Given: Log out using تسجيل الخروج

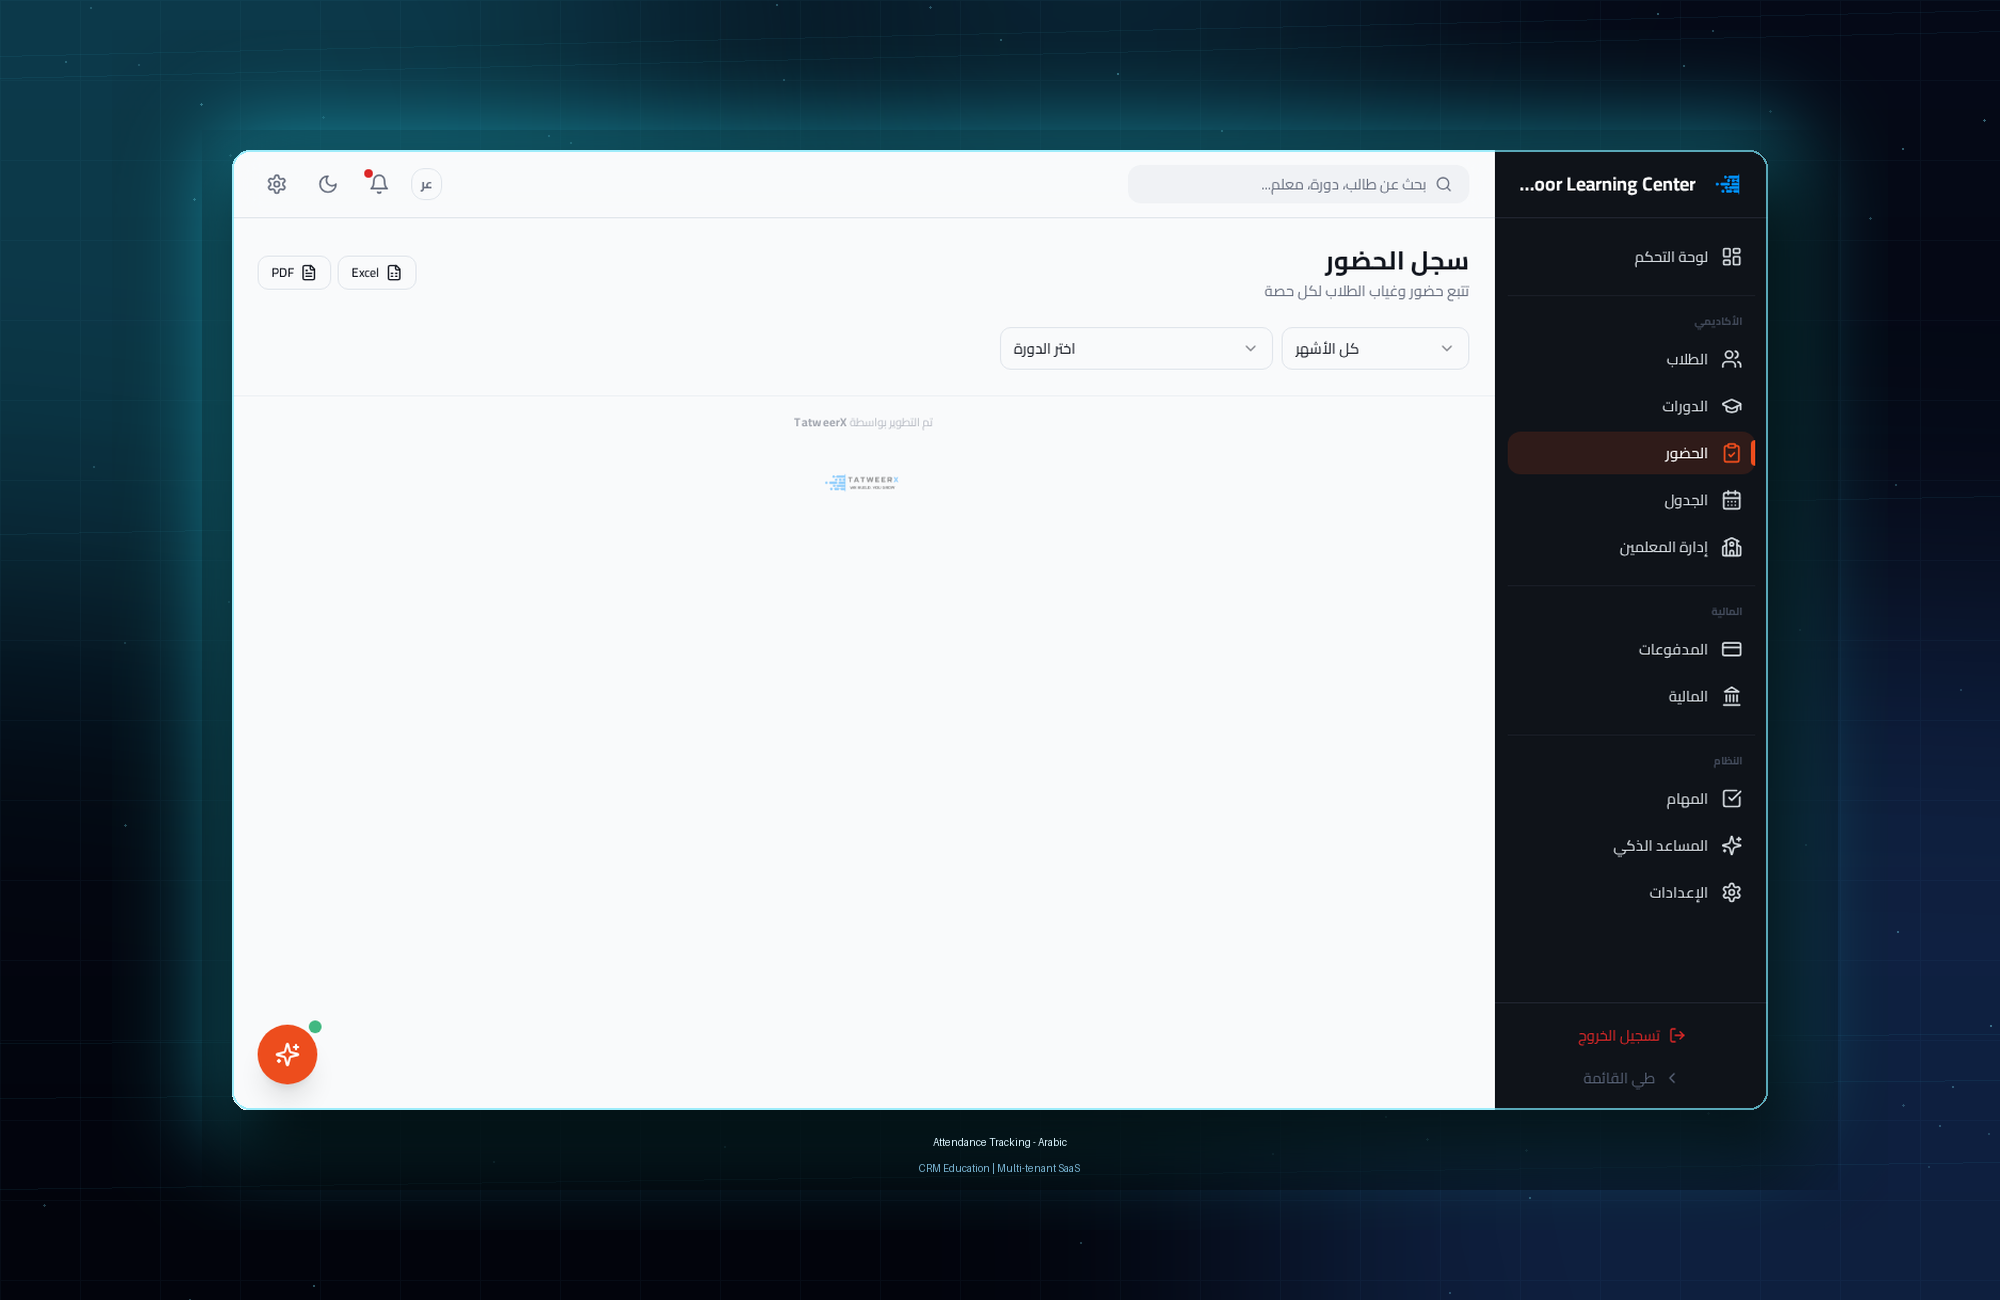Looking at the screenshot, I should pyautogui.click(x=1631, y=1036).
